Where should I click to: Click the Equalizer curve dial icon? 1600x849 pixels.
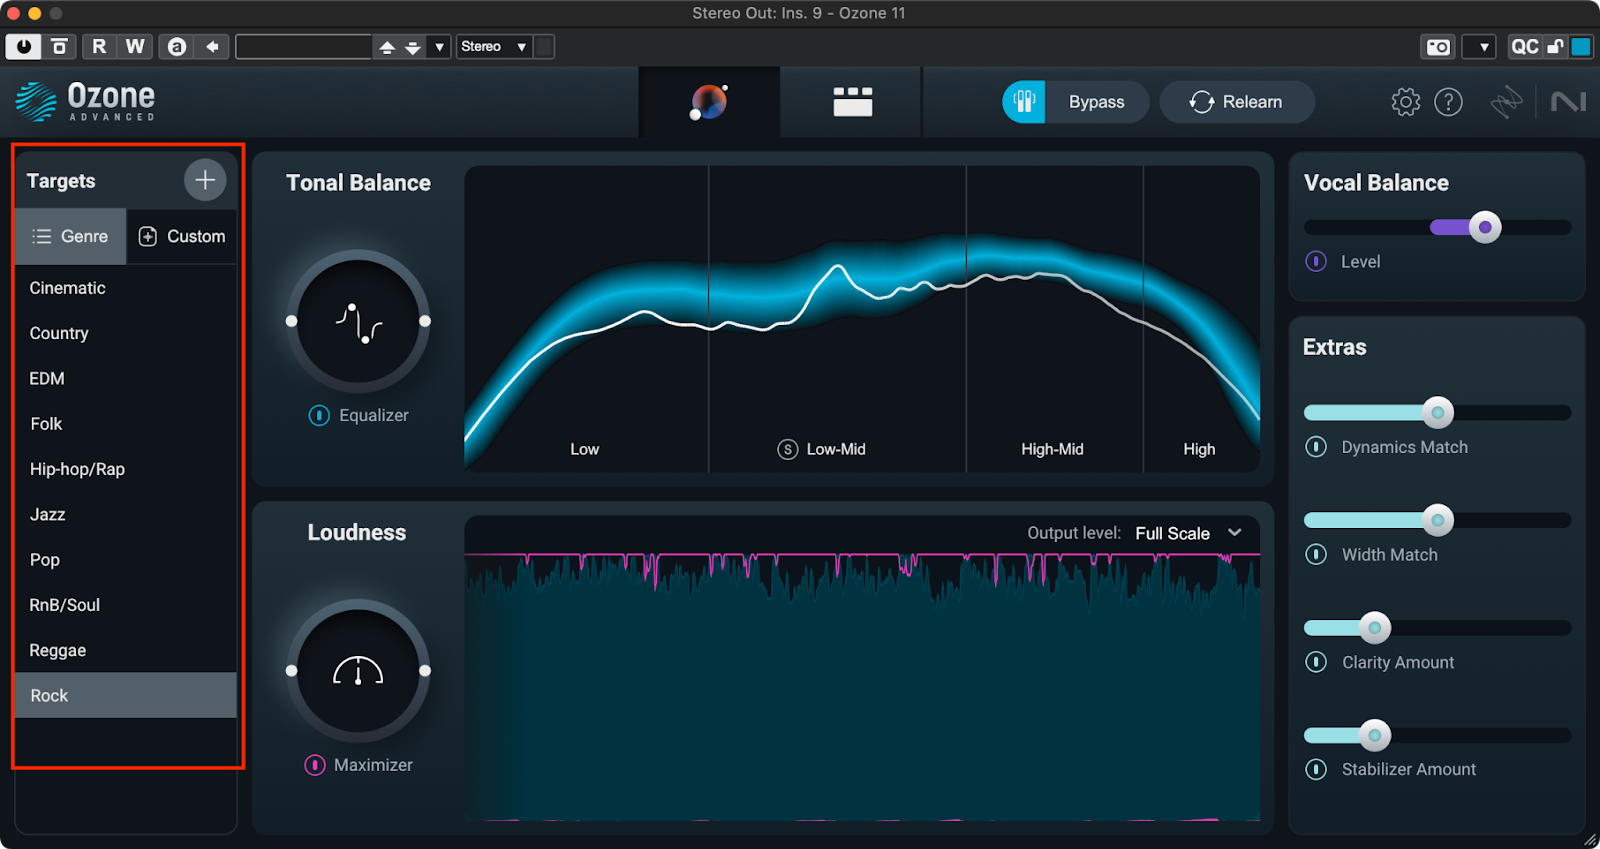pyautogui.click(x=358, y=322)
